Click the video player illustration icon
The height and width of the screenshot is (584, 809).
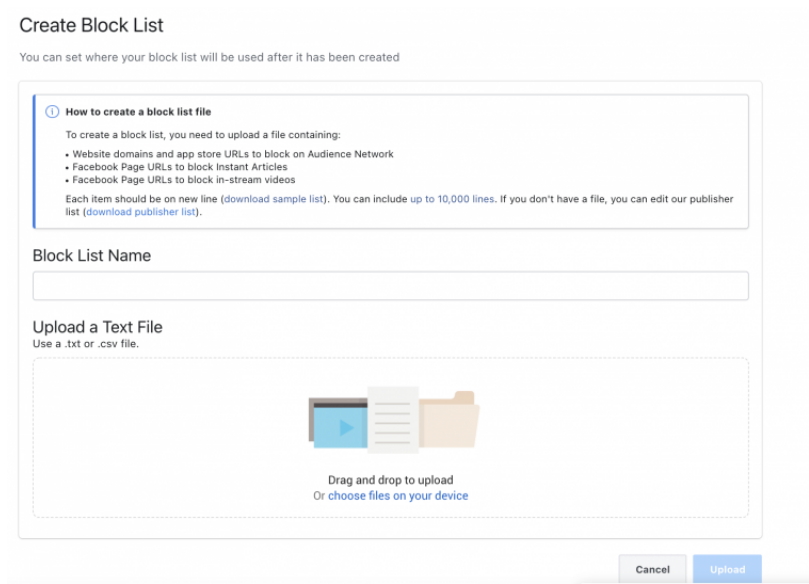click(x=338, y=422)
